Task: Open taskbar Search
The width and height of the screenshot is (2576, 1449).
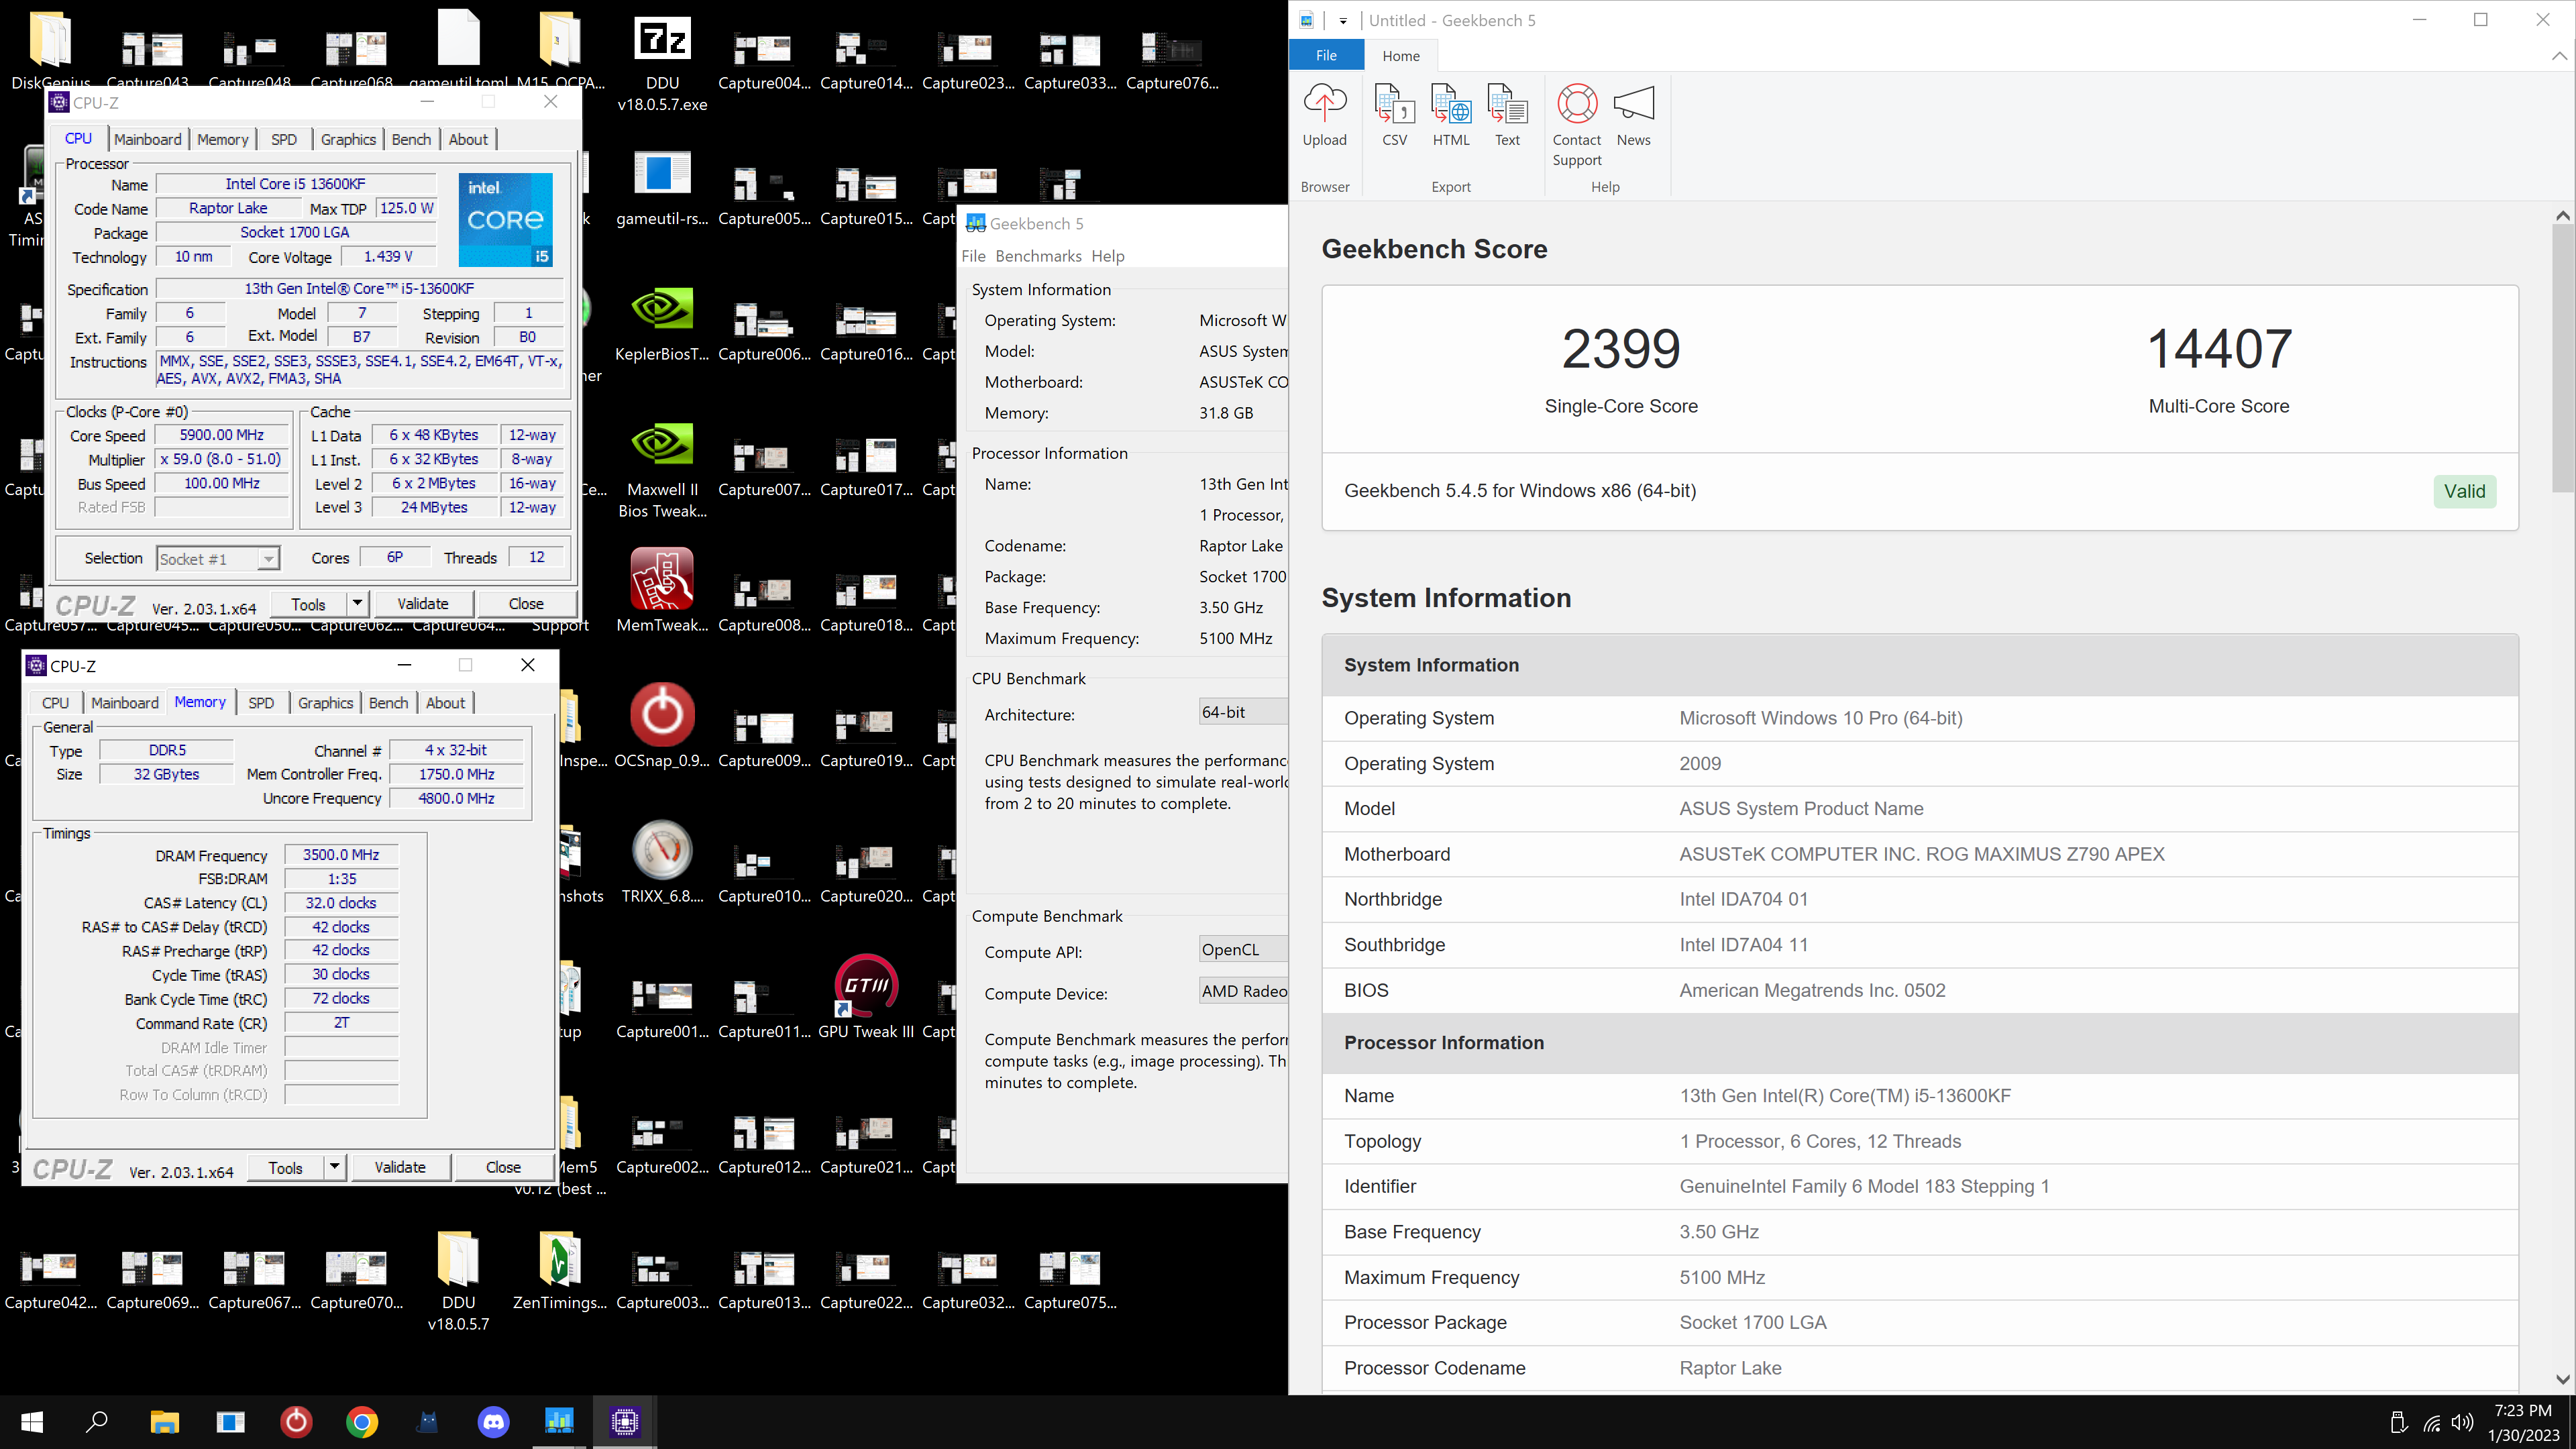Action: [97, 1421]
